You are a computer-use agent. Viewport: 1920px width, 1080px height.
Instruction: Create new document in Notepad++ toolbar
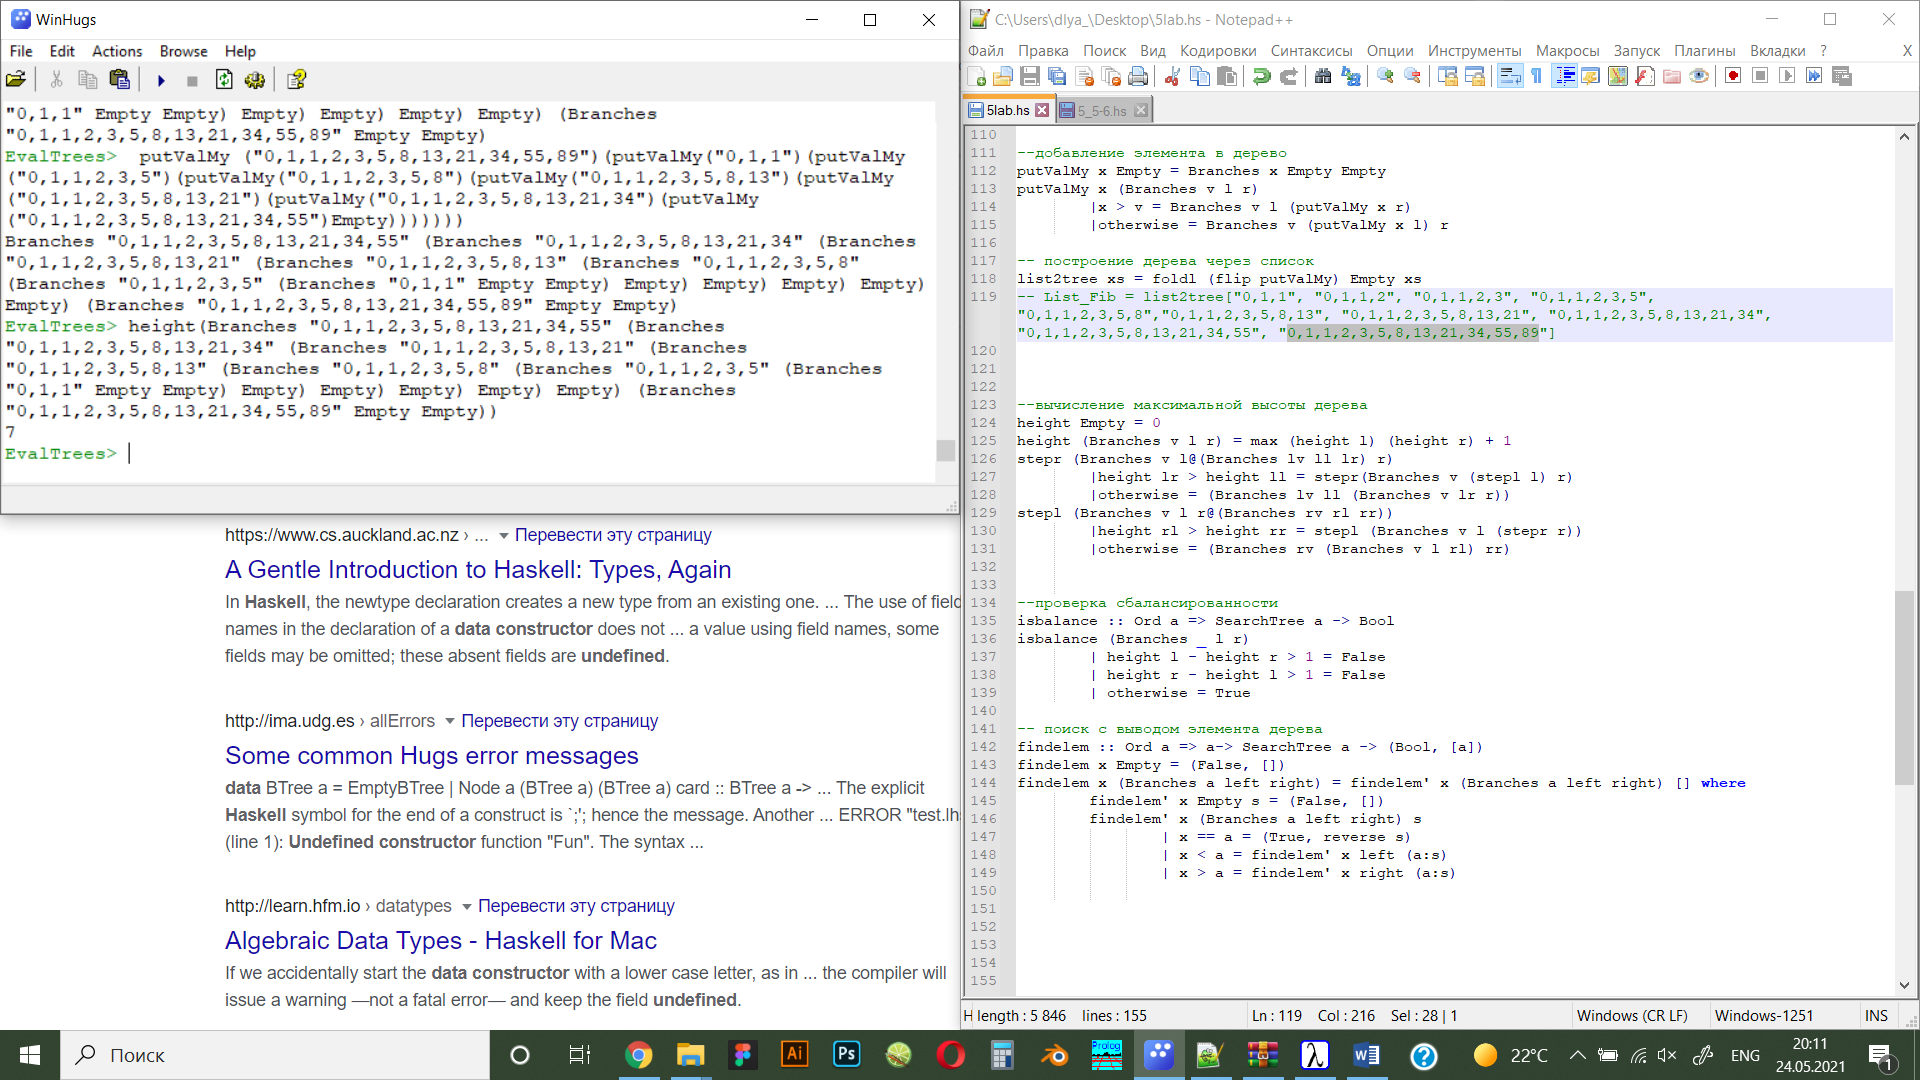pos(977,77)
